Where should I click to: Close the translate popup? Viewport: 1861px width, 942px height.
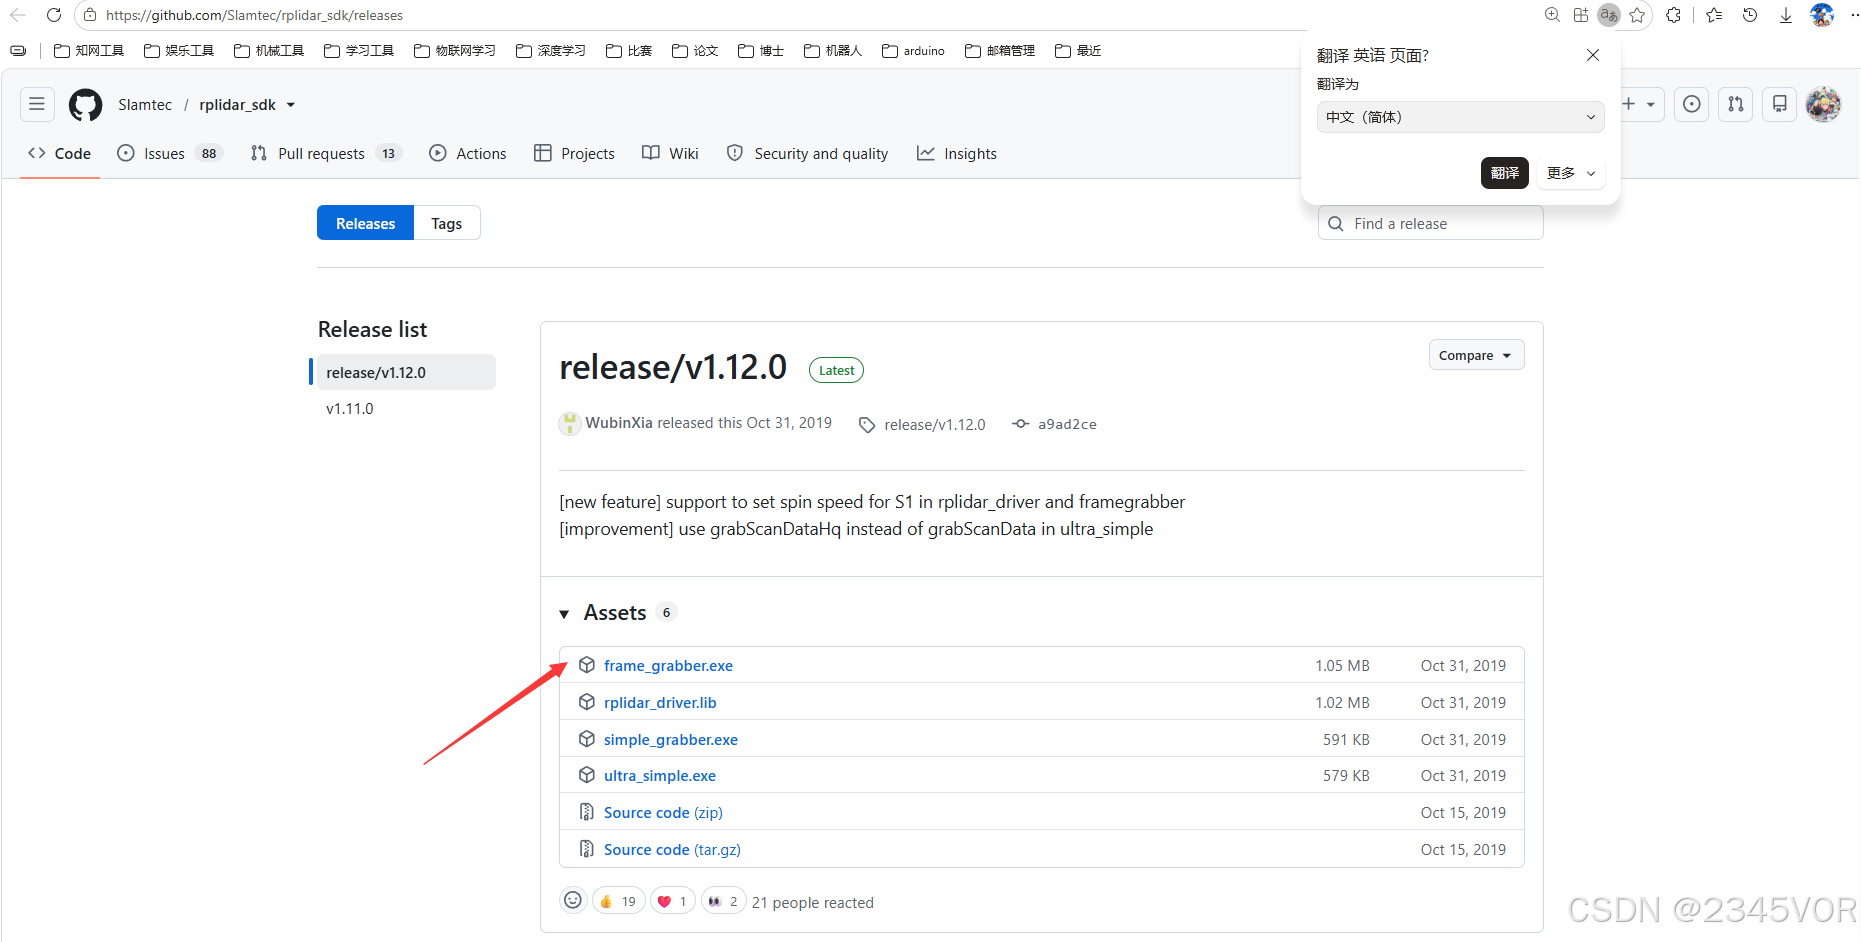tap(1593, 55)
